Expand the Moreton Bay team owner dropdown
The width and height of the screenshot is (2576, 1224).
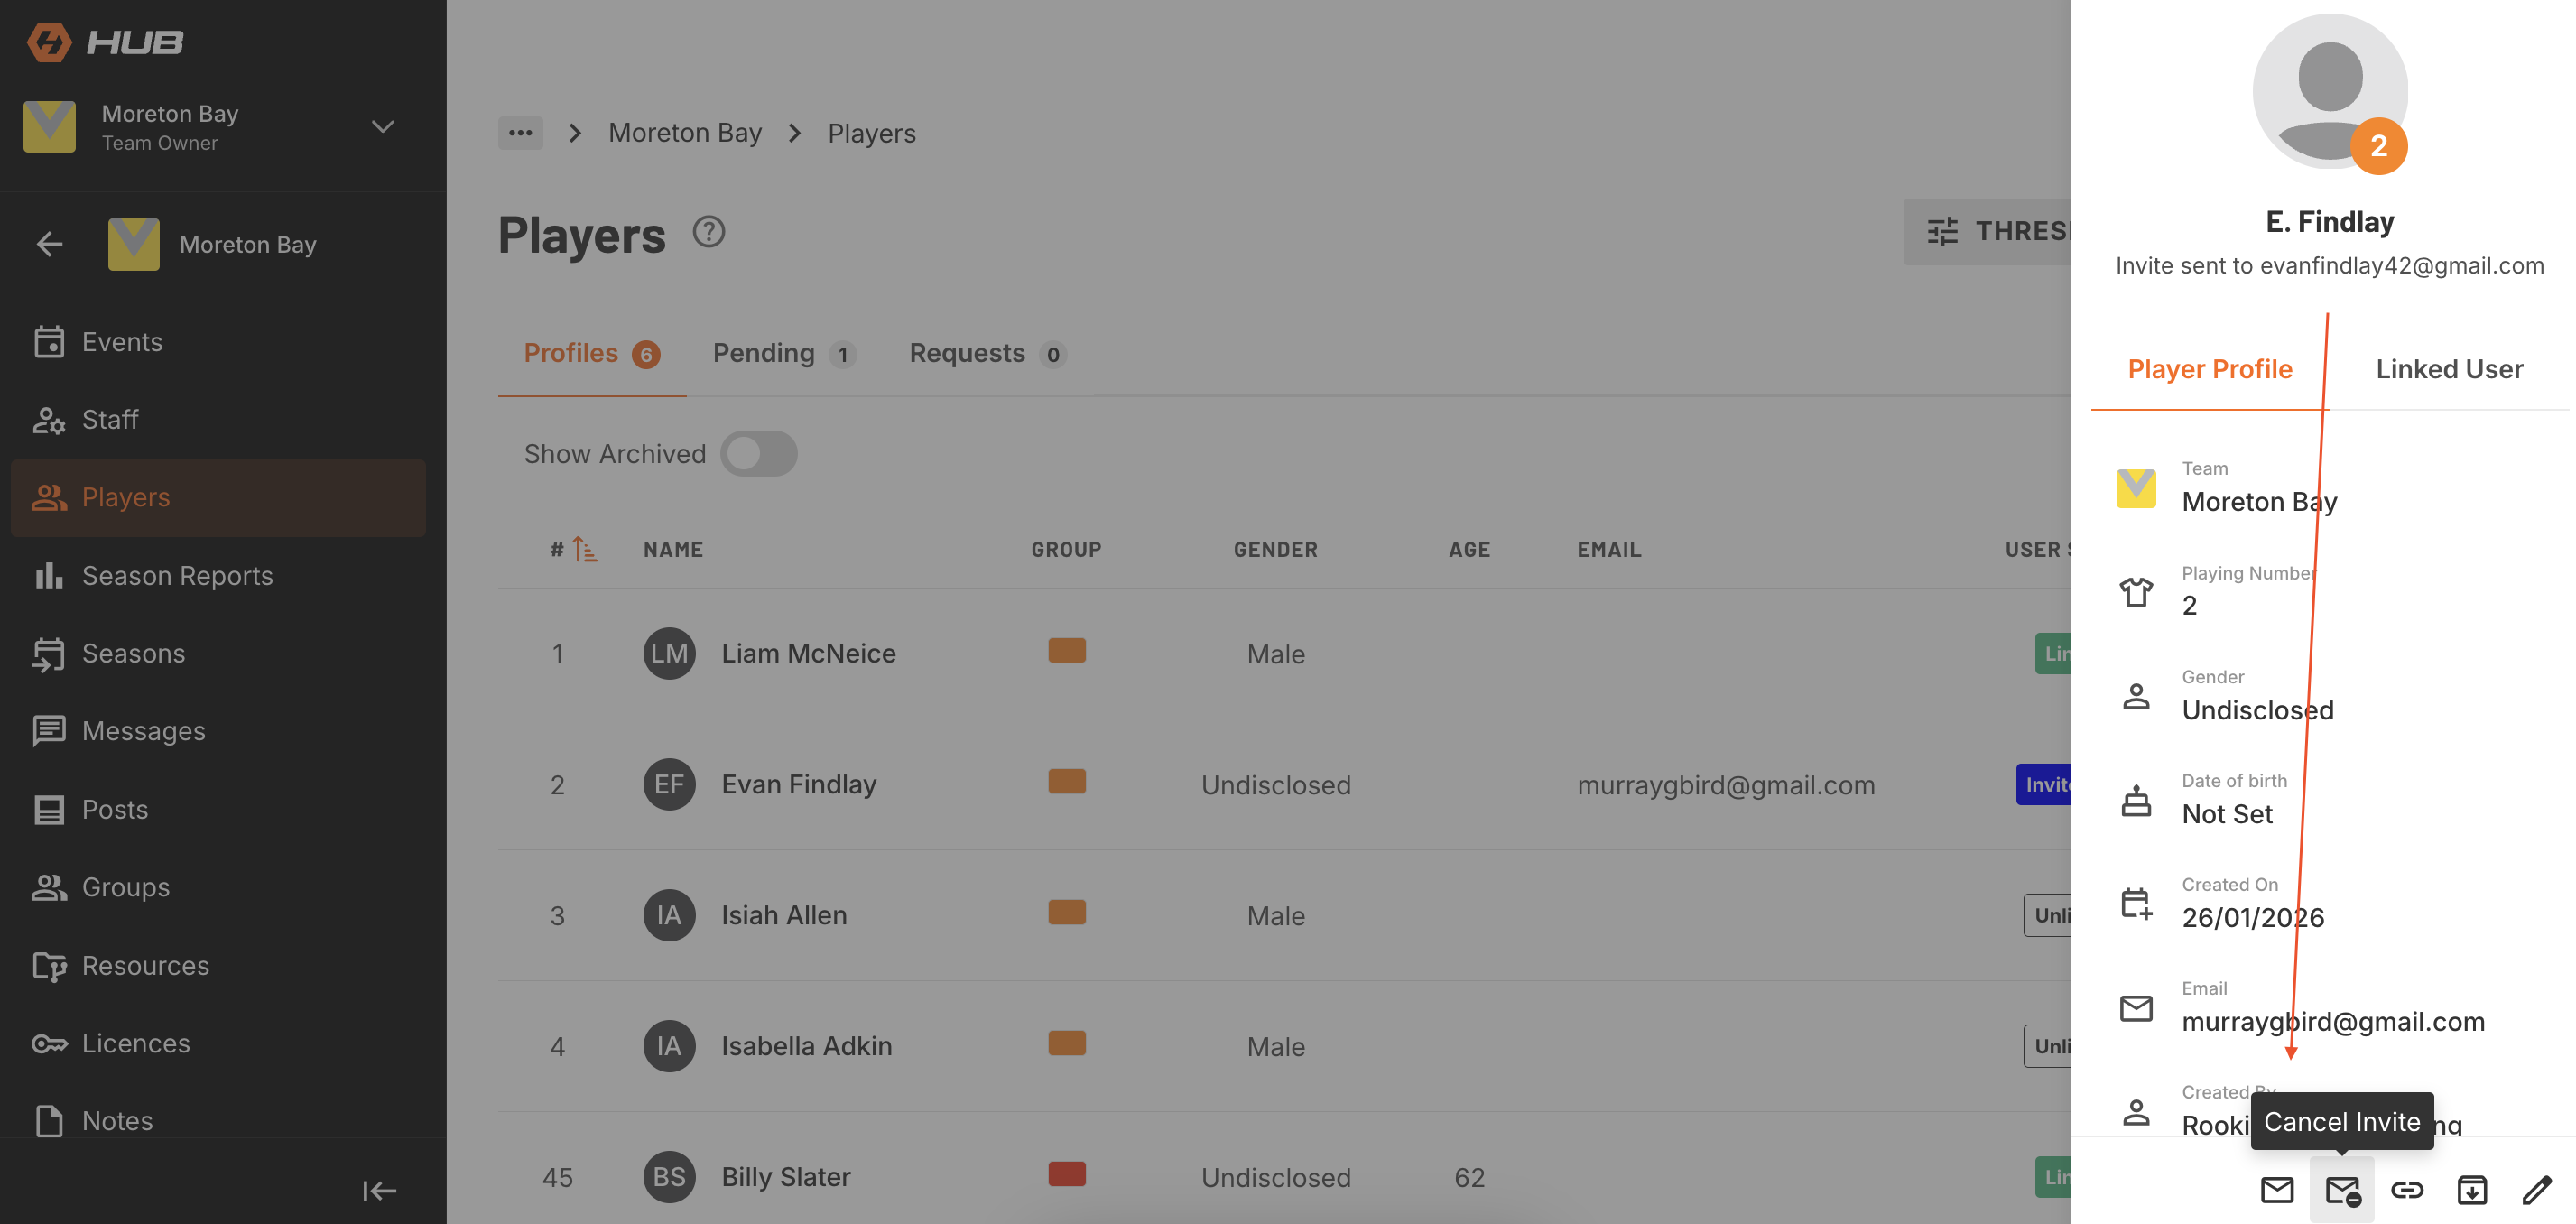tap(382, 127)
